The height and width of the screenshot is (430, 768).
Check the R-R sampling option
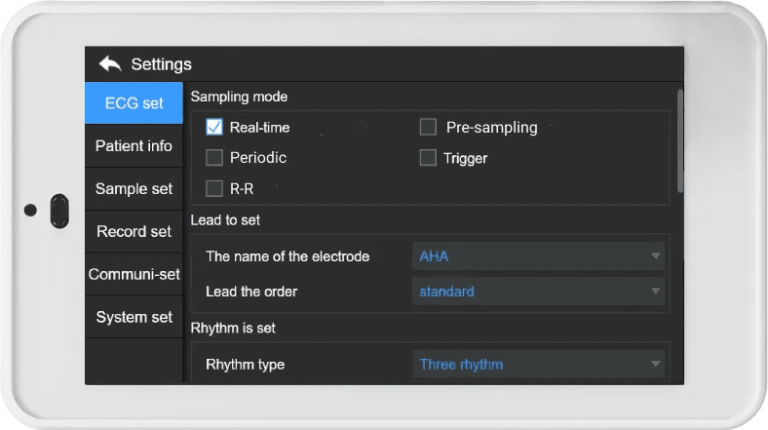click(214, 187)
